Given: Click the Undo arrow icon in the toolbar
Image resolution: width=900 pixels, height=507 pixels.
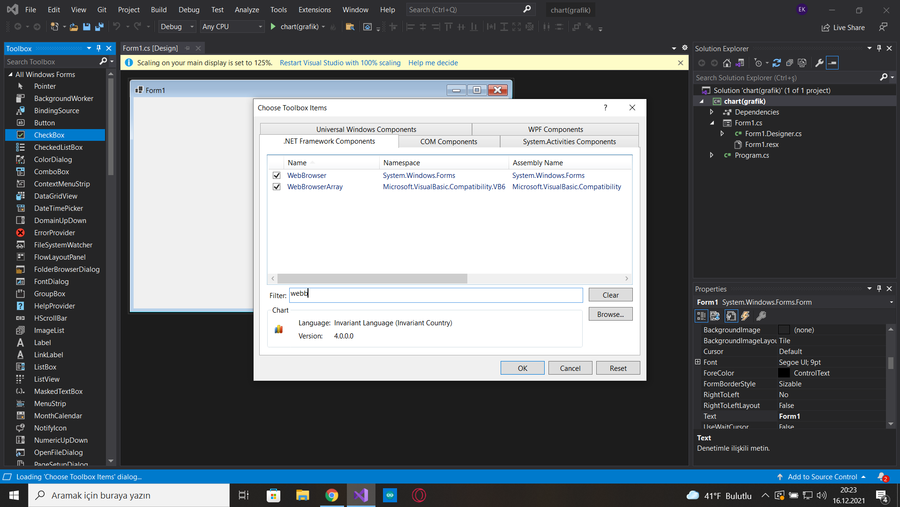Looking at the screenshot, I should click(x=117, y=27).
